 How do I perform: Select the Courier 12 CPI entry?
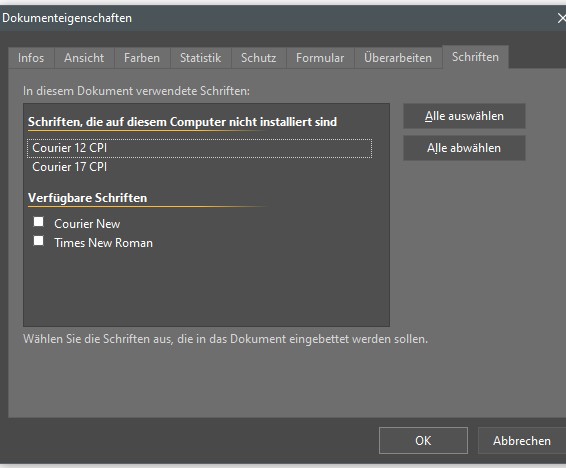pos(199,148)
